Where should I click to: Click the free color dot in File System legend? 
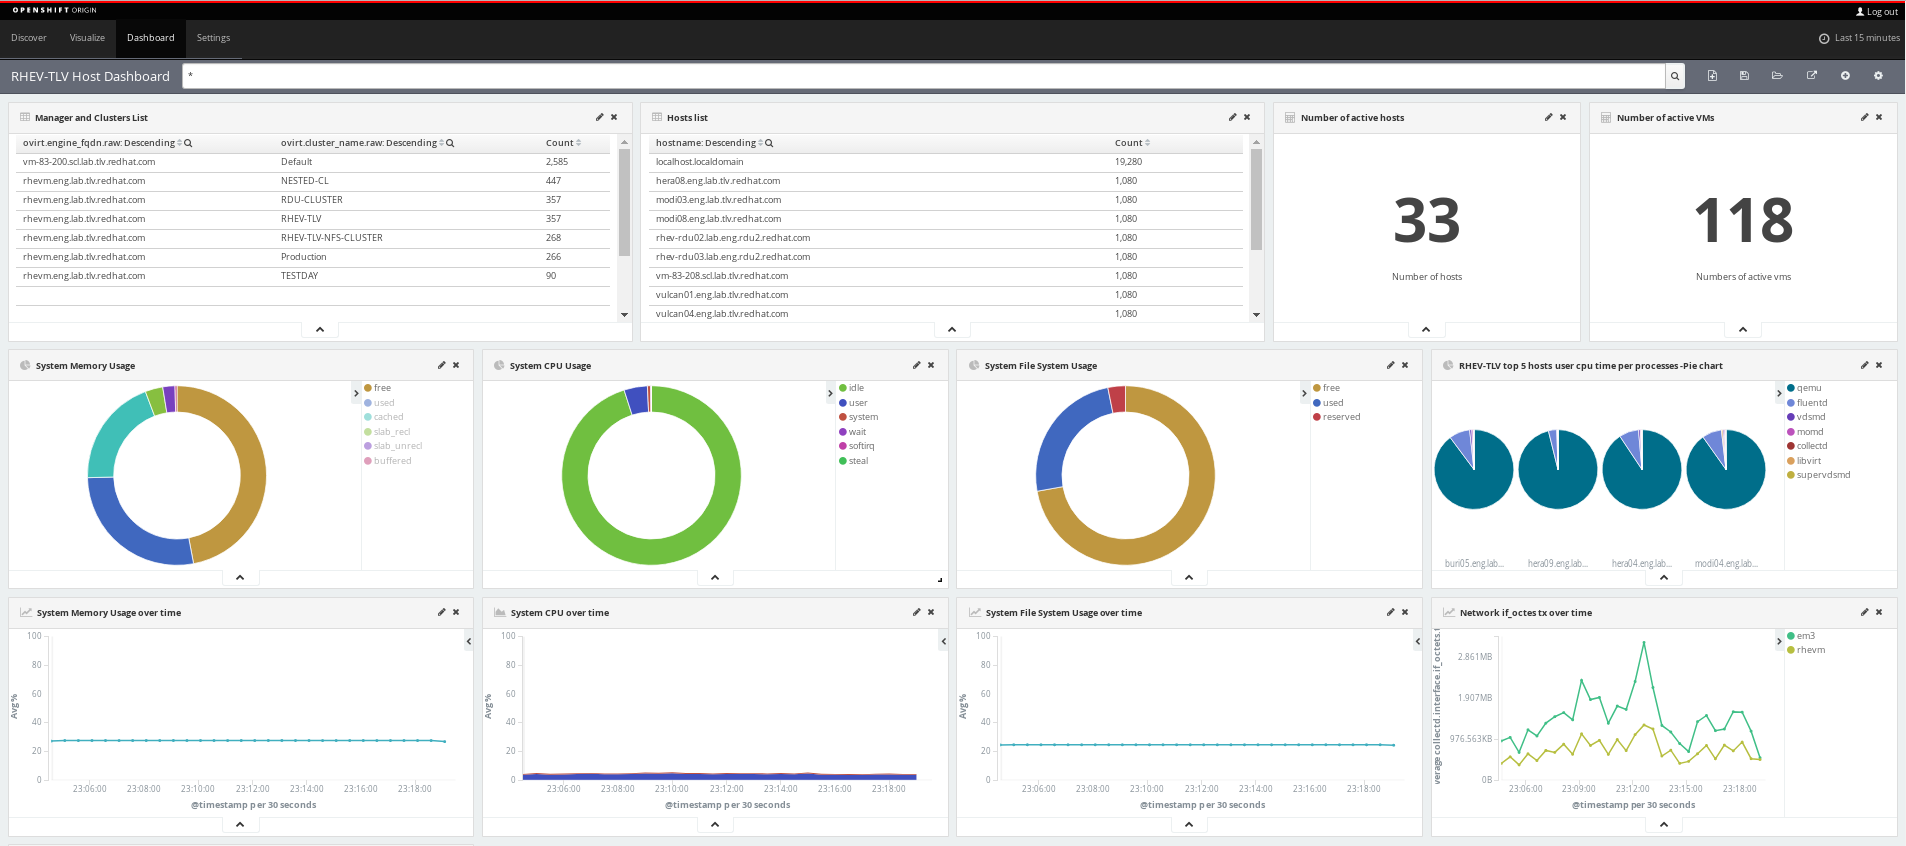pos(1317,388)
